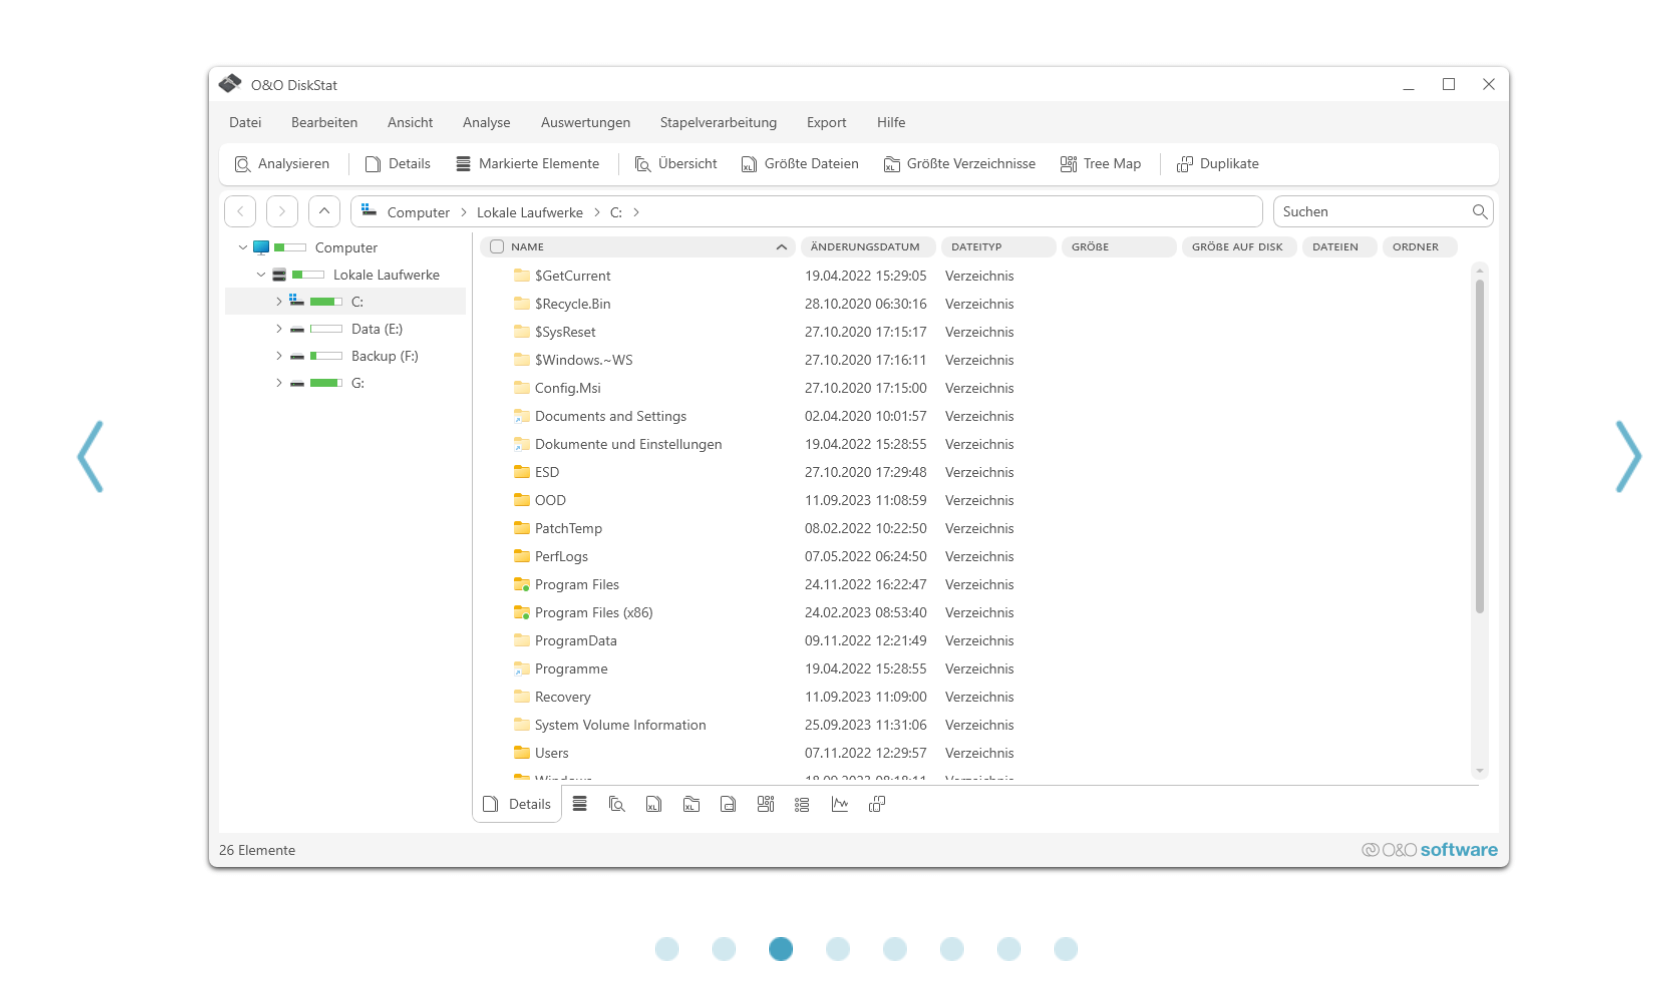This screenshot has height=993, width=1659.
Task: Open the Auswertungen menu
Action: 585,122
